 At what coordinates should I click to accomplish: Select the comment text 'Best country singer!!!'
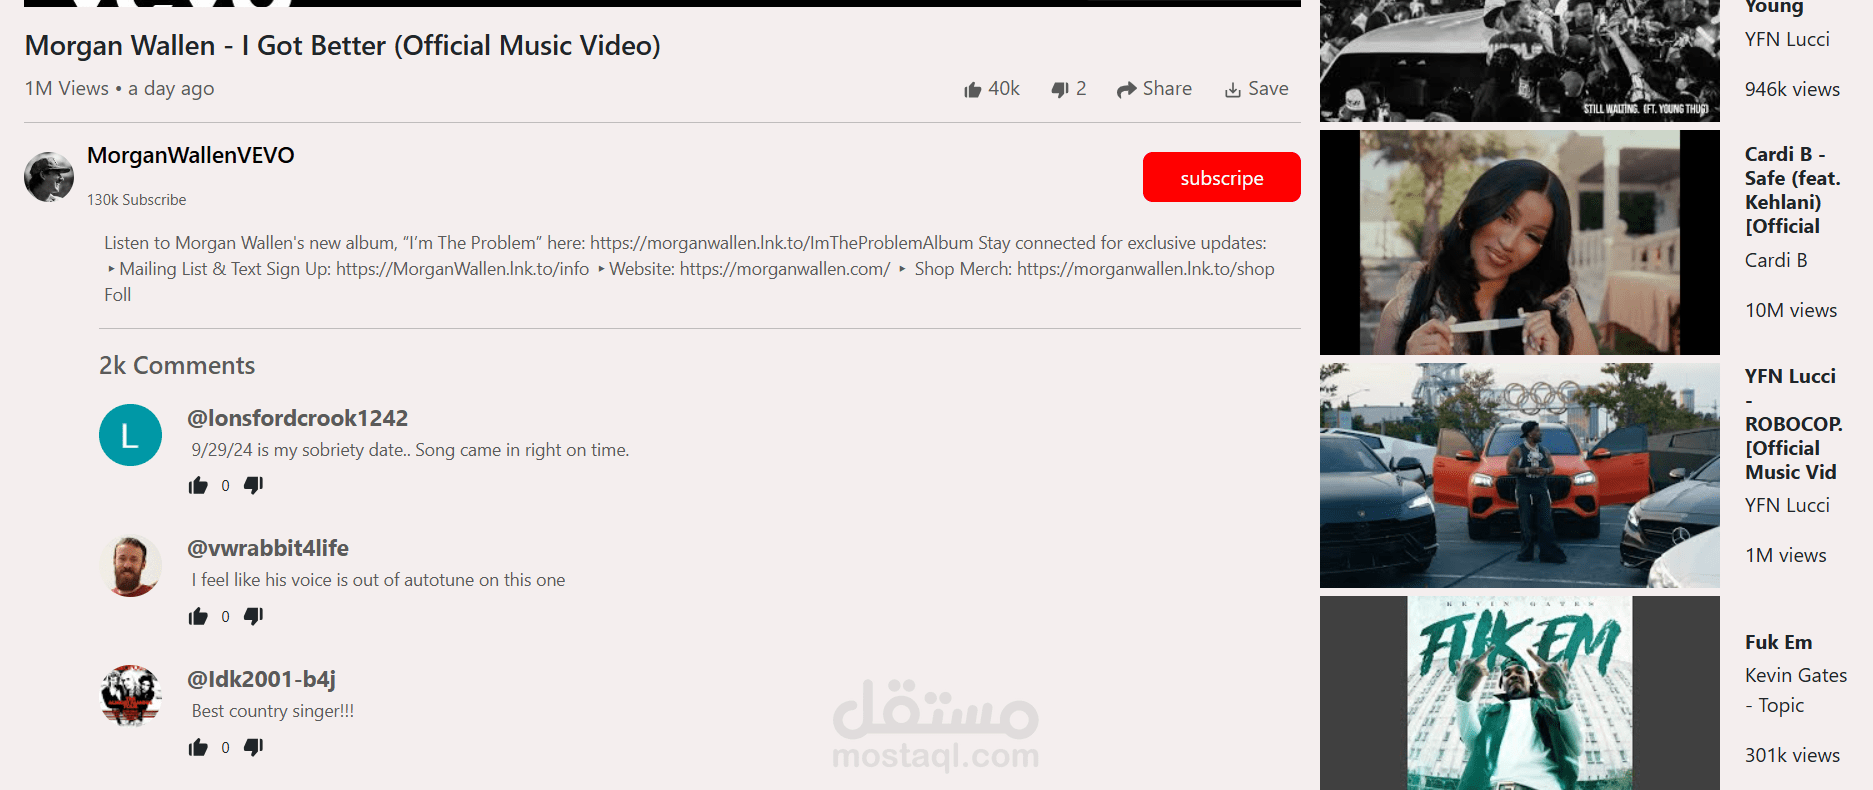point(273,711)
